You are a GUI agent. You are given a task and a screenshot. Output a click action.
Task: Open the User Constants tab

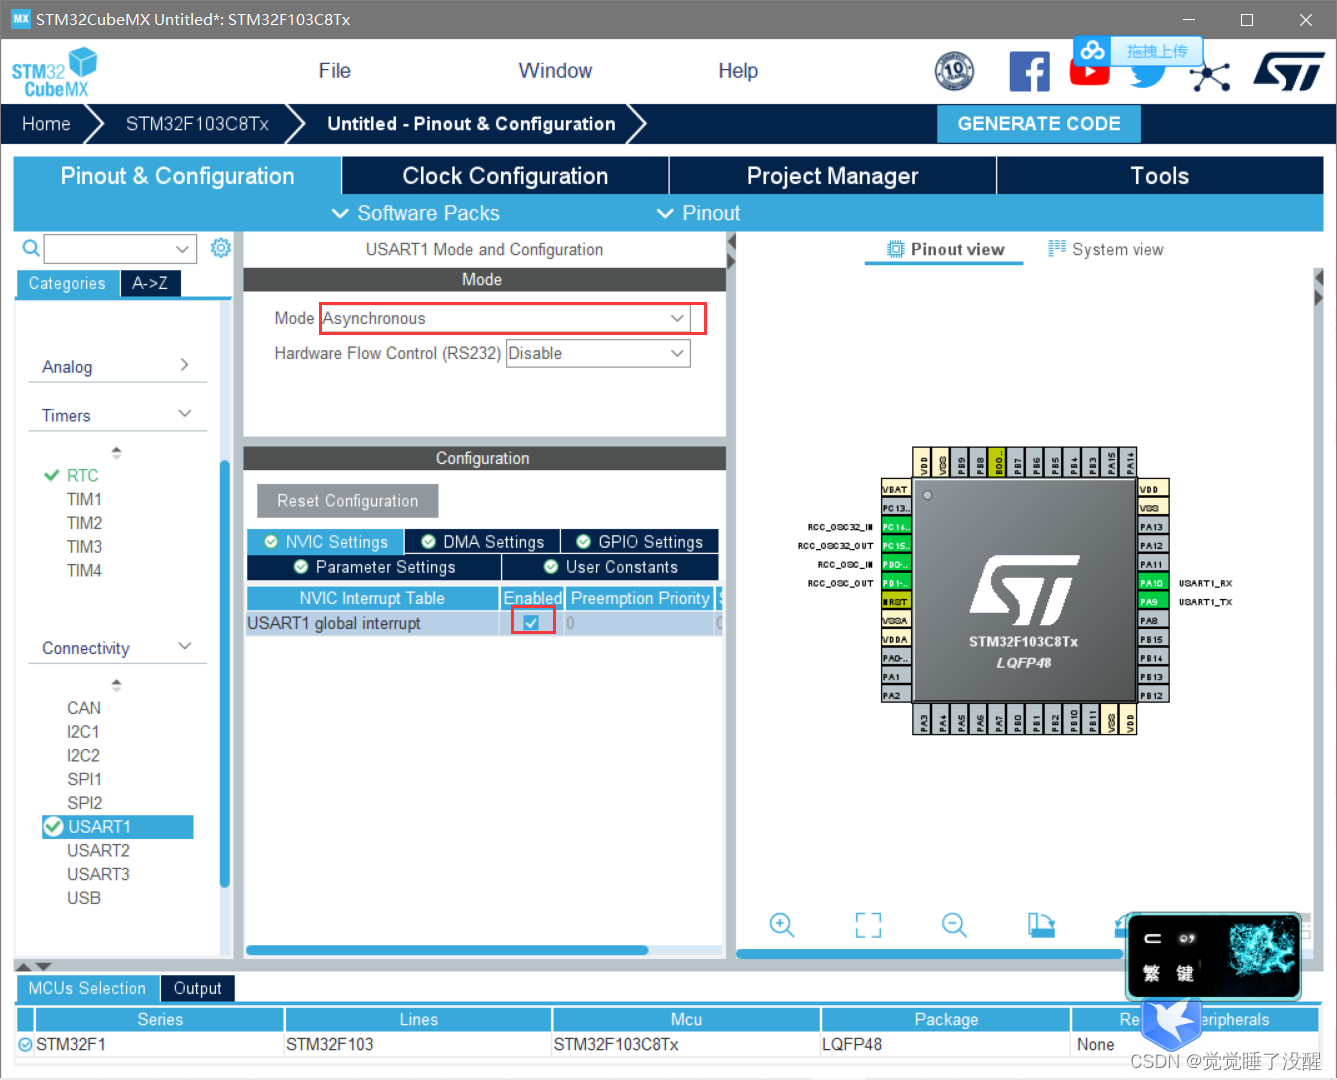610,567
